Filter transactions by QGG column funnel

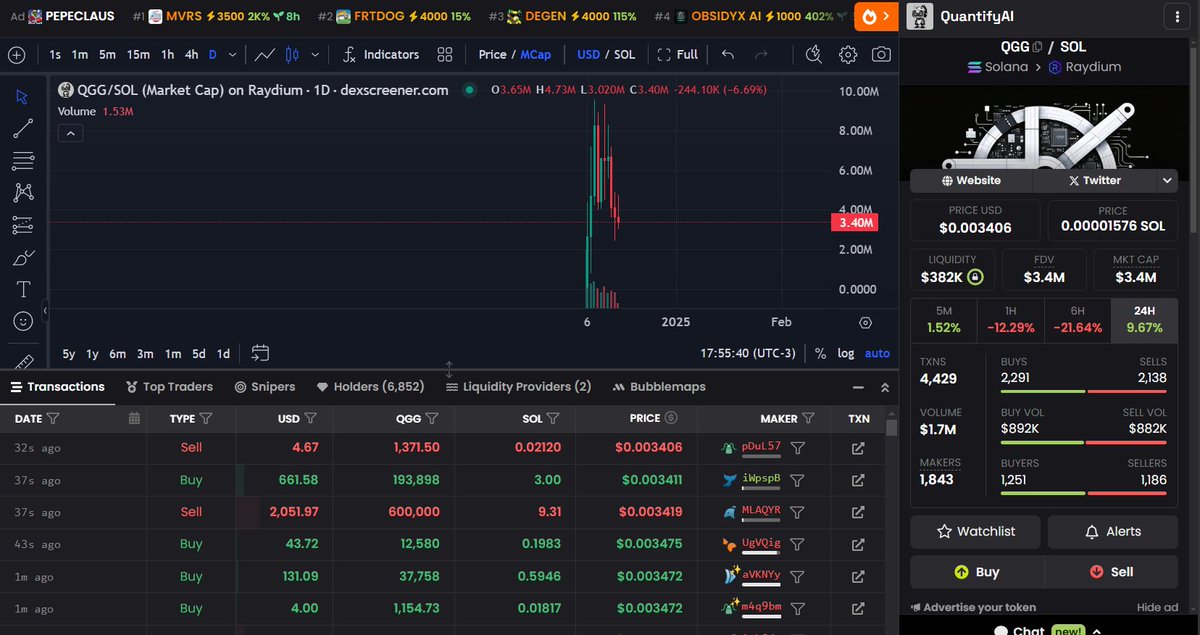pyautogui.click(x=432, y=418)
